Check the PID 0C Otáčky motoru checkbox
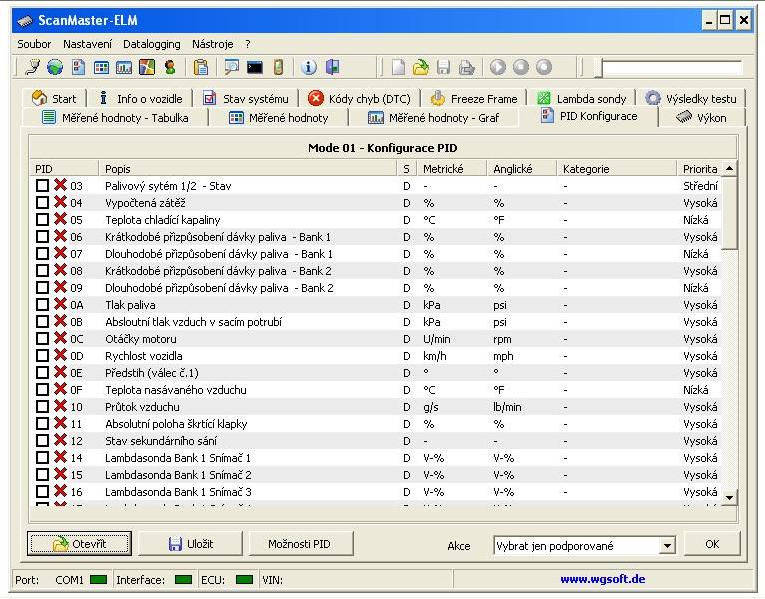 tap(42, 339)
